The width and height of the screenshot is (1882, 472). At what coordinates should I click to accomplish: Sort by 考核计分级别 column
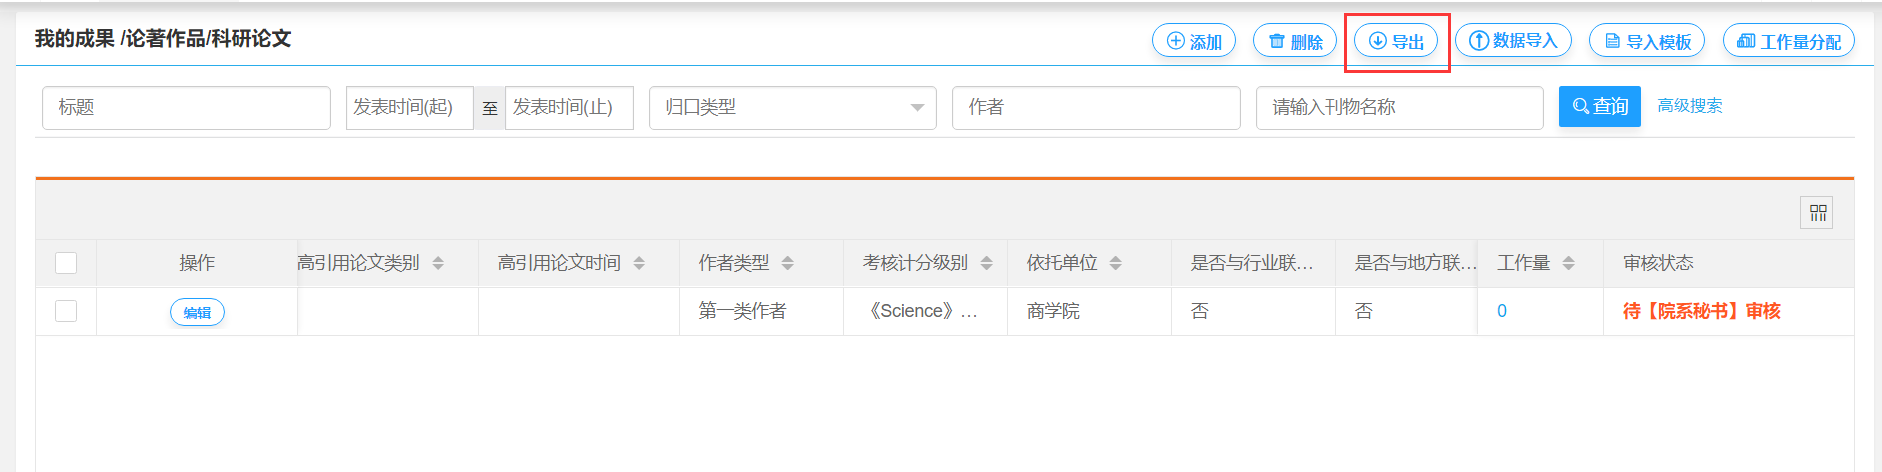[x=987, y=263]
